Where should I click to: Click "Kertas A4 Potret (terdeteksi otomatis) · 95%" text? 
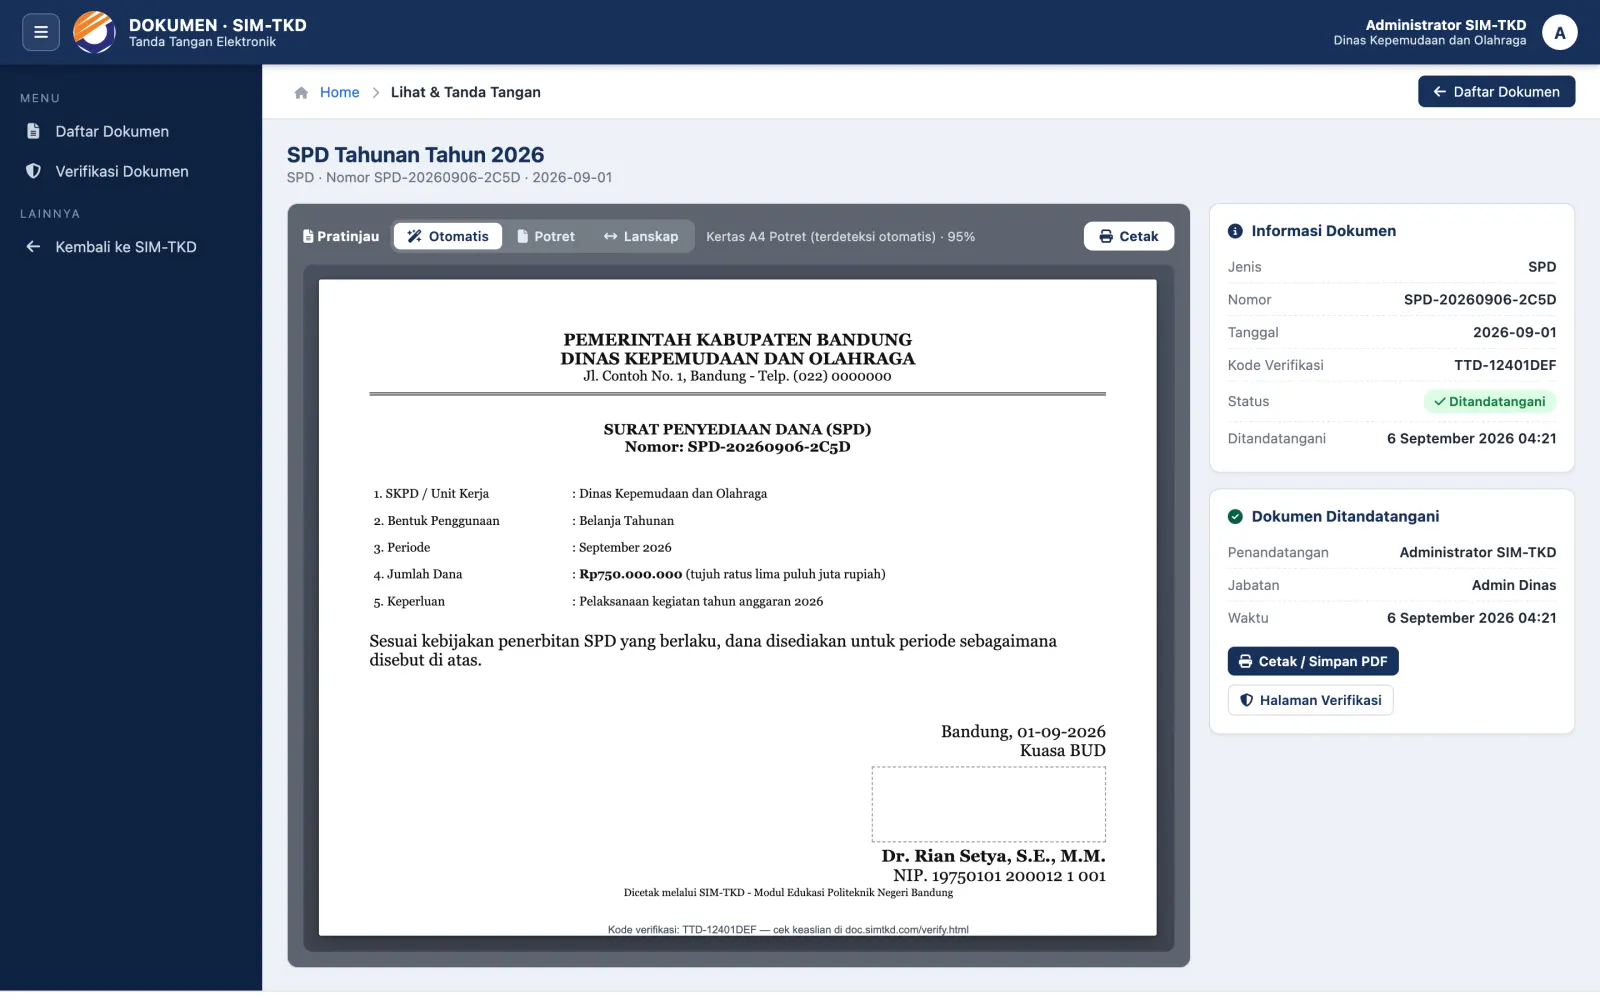pos(840,237)
